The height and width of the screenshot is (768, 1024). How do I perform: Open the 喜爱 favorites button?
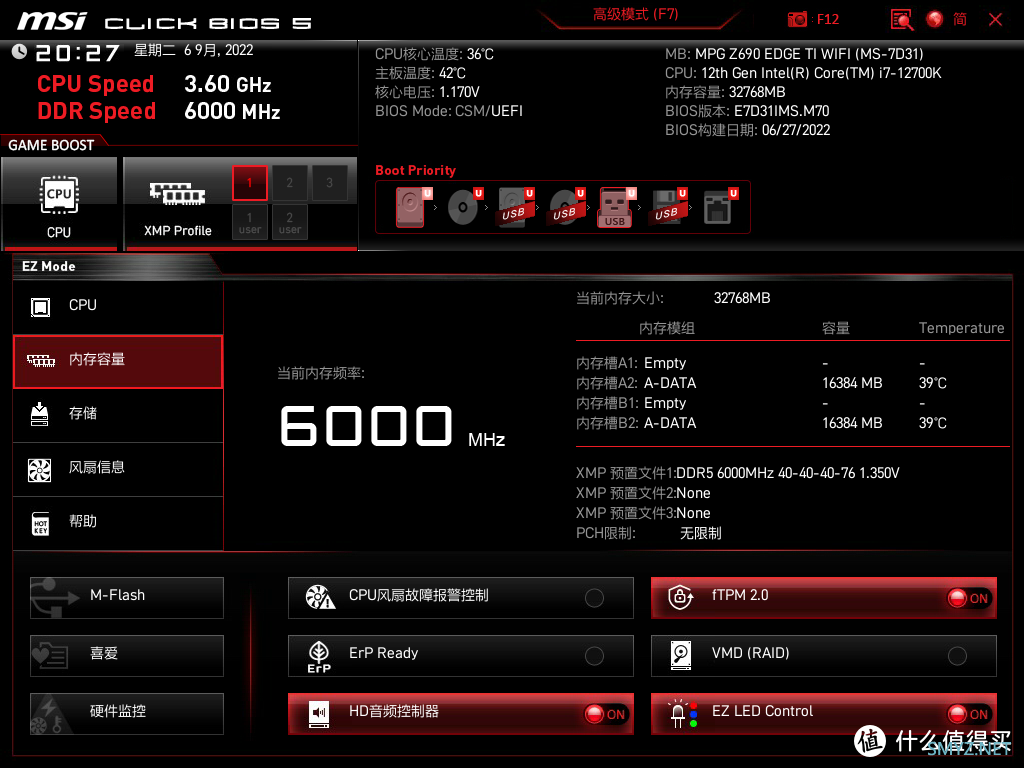click(127, 656)
